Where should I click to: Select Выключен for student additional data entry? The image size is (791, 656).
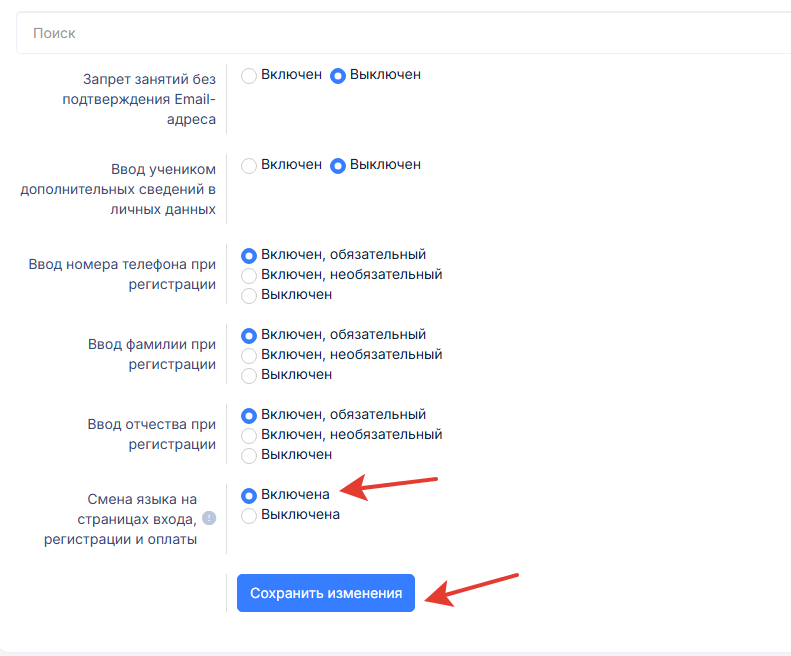pyautogui.click(x=338, y=165)
